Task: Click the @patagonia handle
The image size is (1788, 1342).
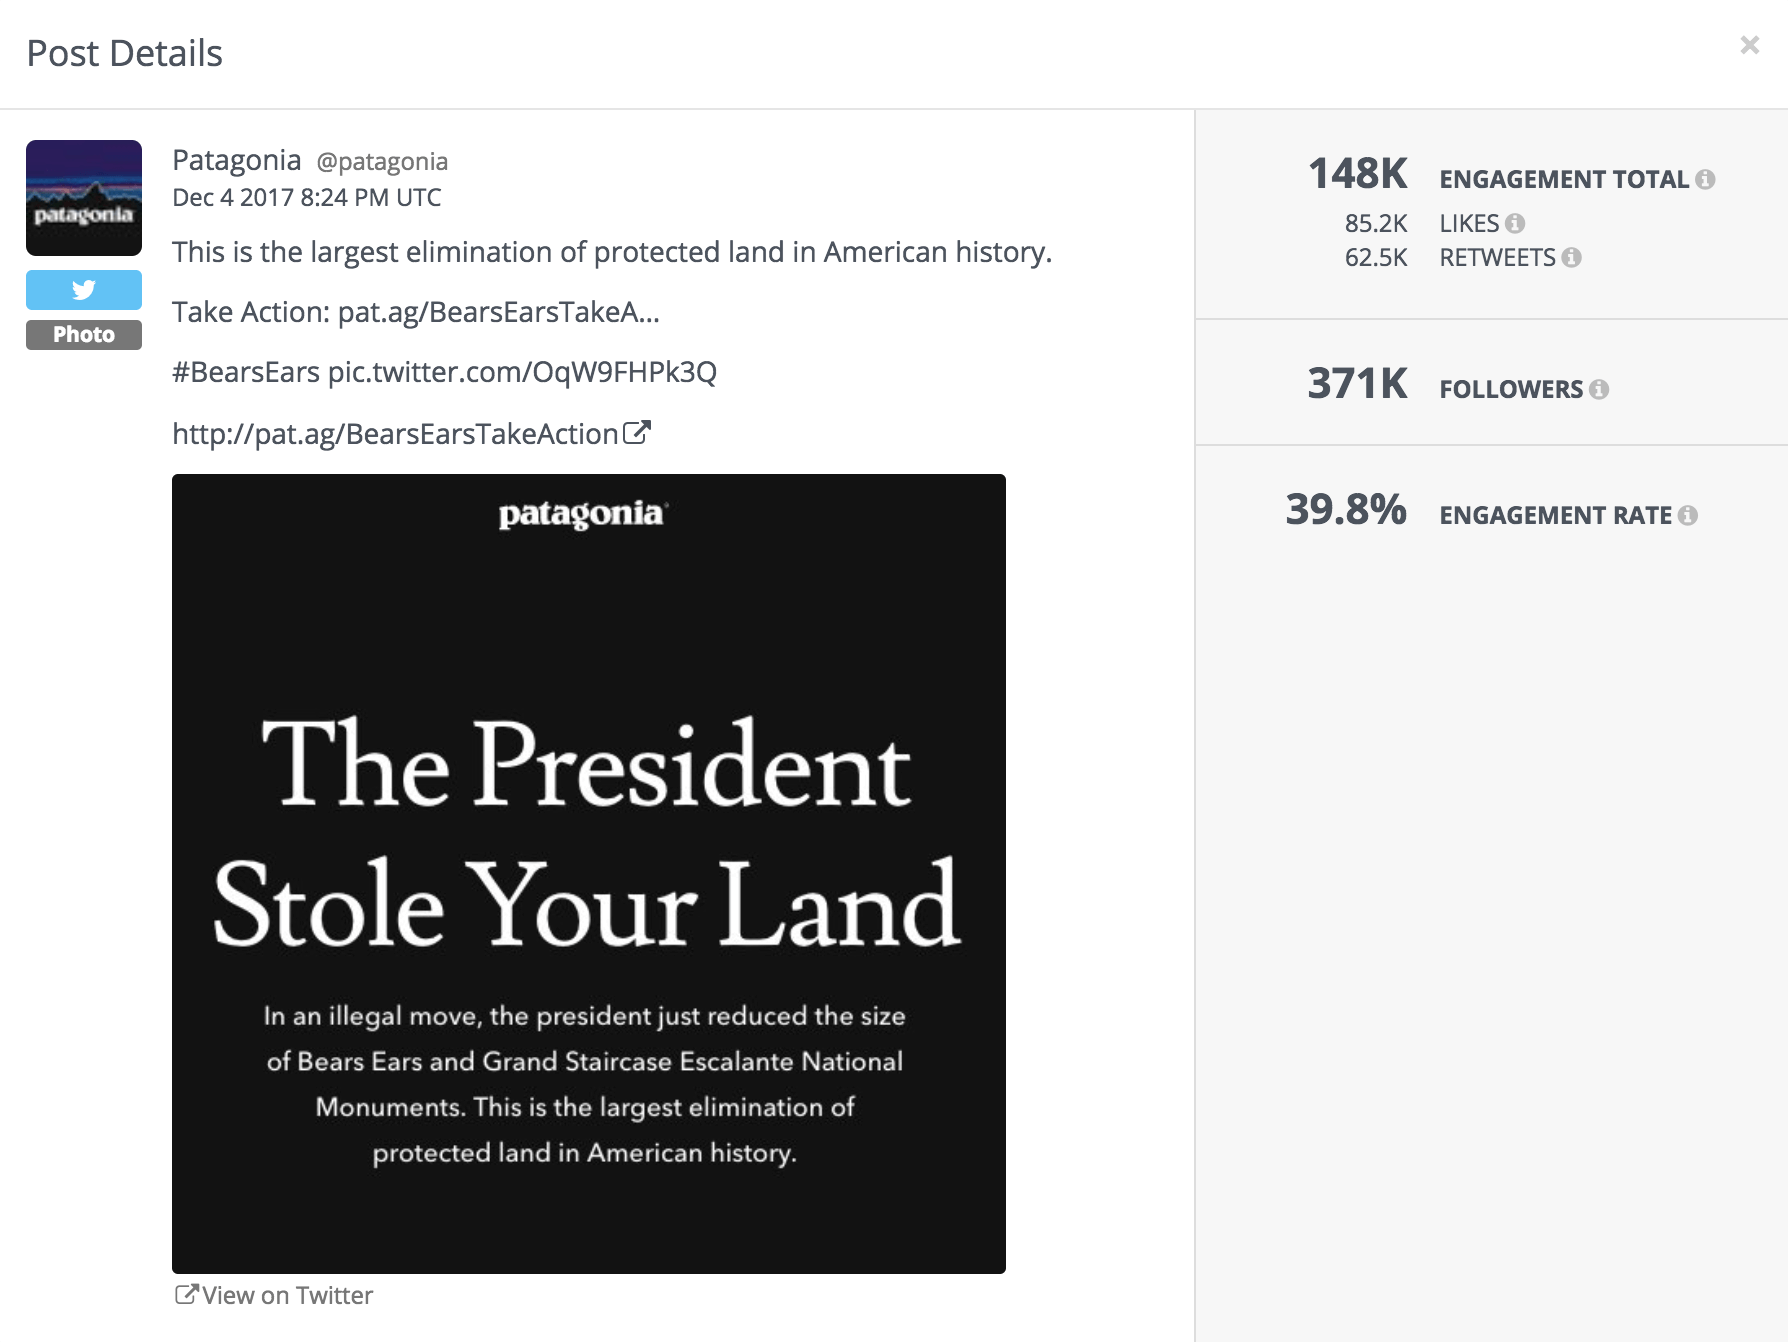Action: (x=382, y=162)
